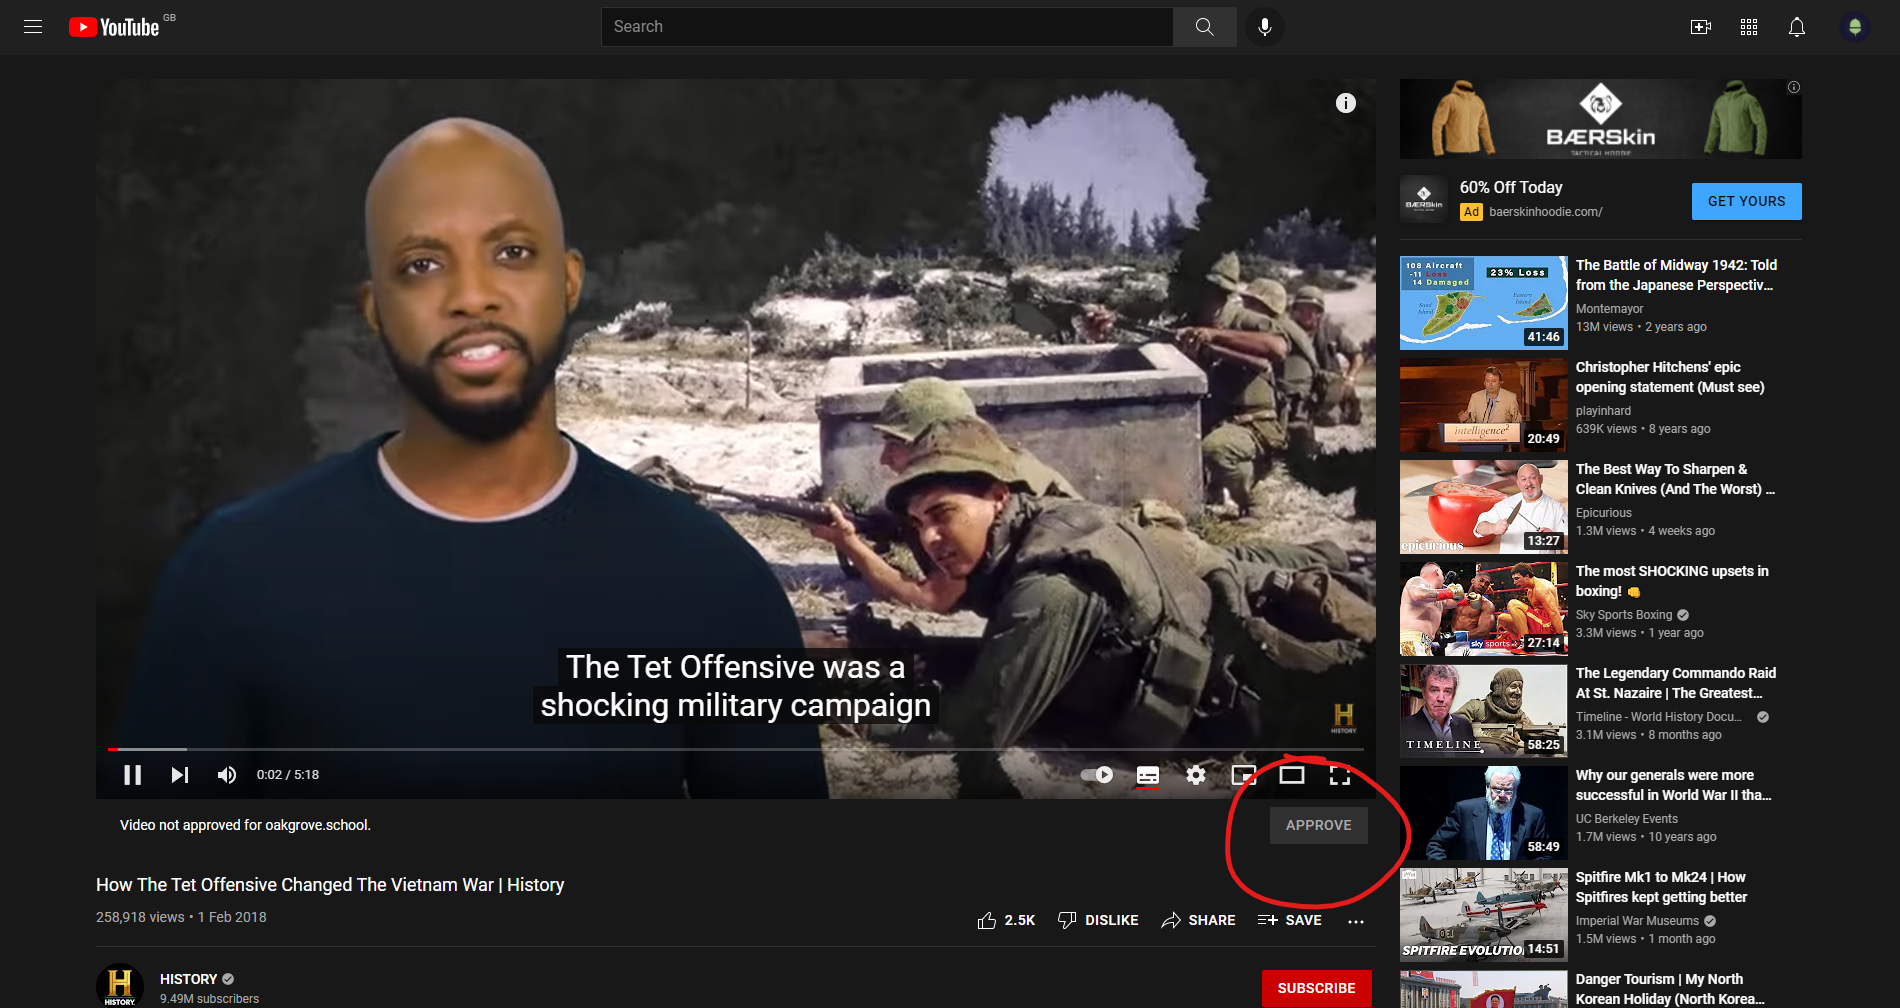1900x1008 pixels.
Task: Show video info card icon
Action: click(1346, 103)
